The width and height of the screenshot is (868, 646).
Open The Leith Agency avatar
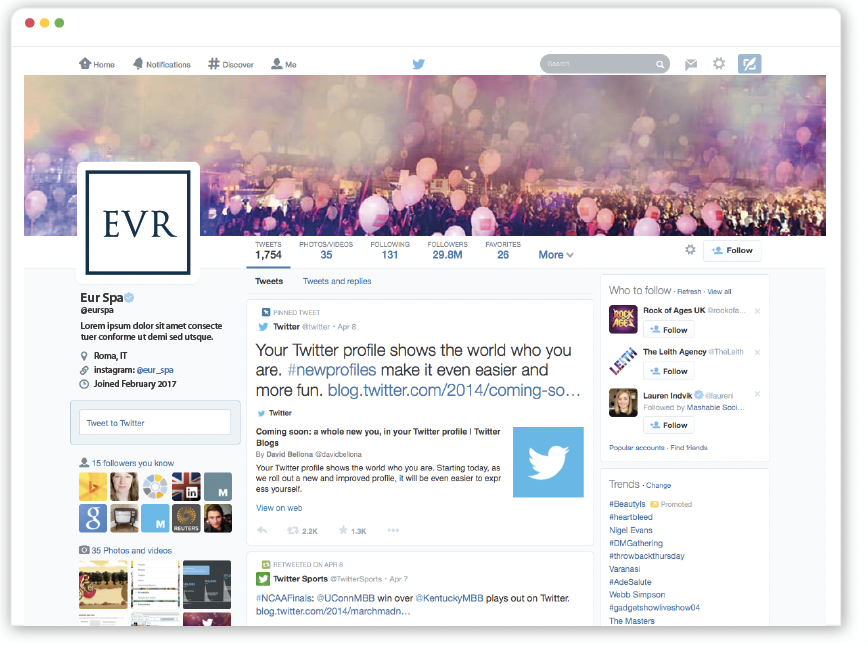(623, 361)
